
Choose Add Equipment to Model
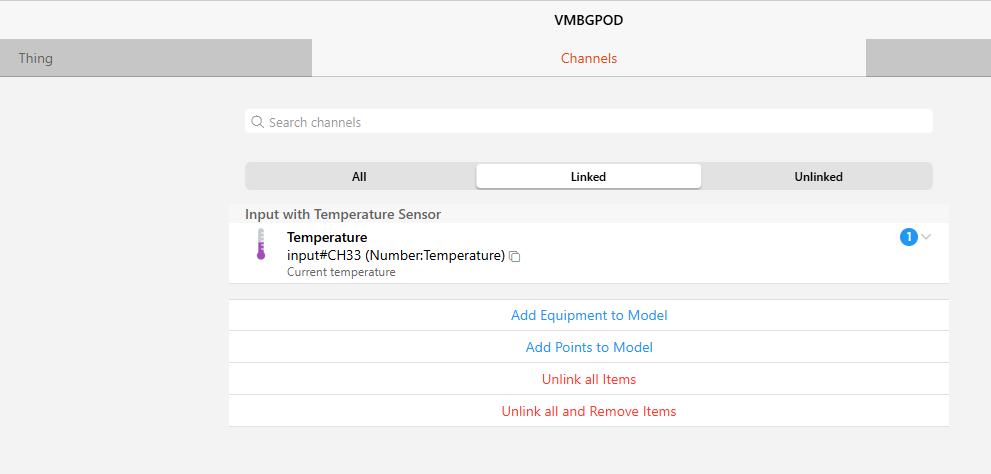(x=589, y=315)
